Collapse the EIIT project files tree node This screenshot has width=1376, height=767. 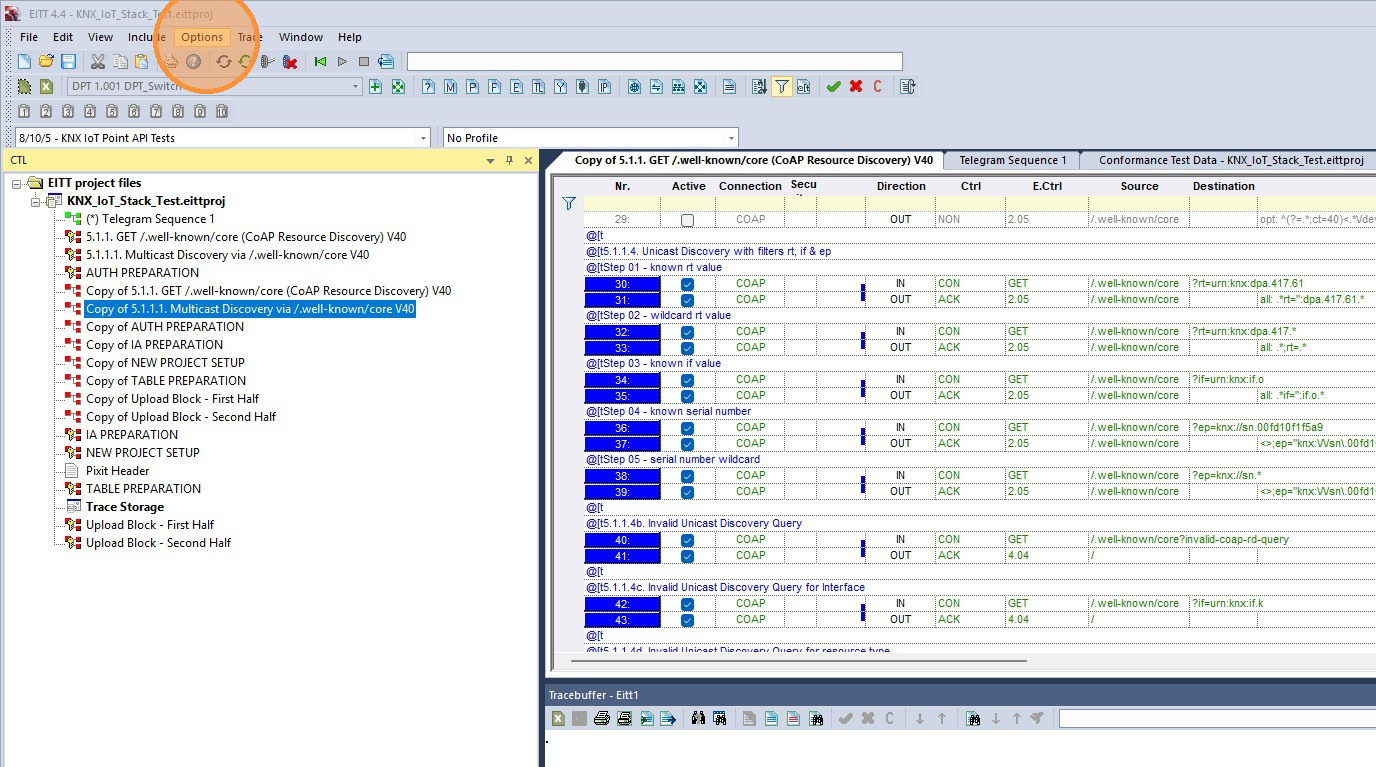18,184
